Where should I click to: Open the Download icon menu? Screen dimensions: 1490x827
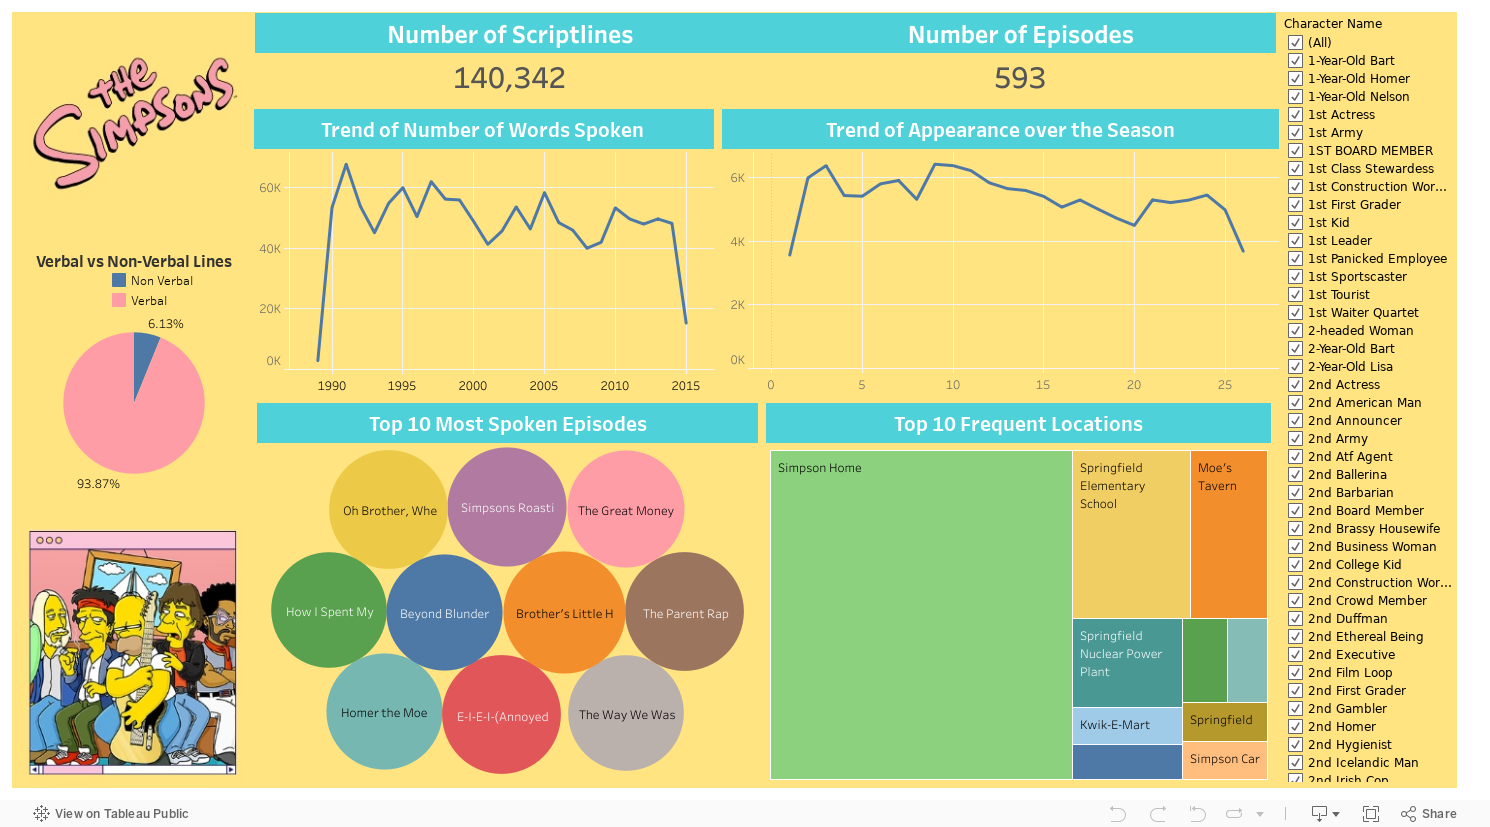point(1319,814)
